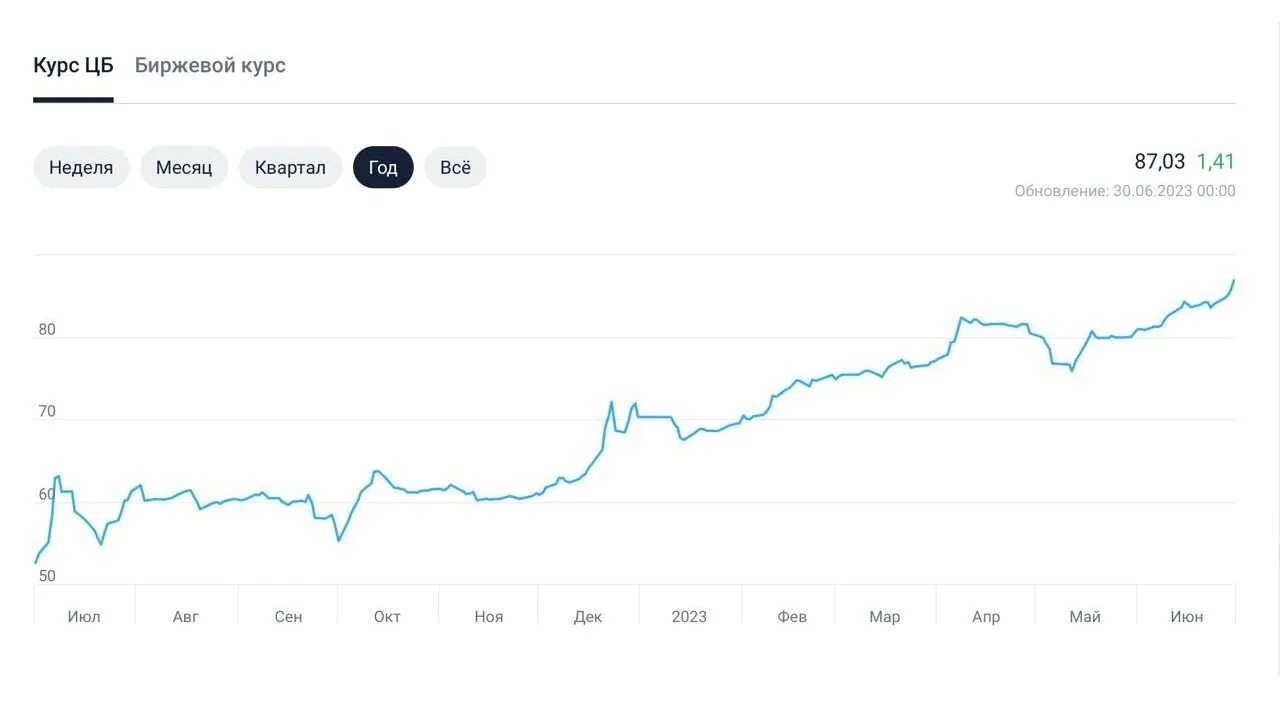The width and height of the screenshot is (1280, 720).
Task: Click the 87,03 rate value
Action: coord(1159,162)
